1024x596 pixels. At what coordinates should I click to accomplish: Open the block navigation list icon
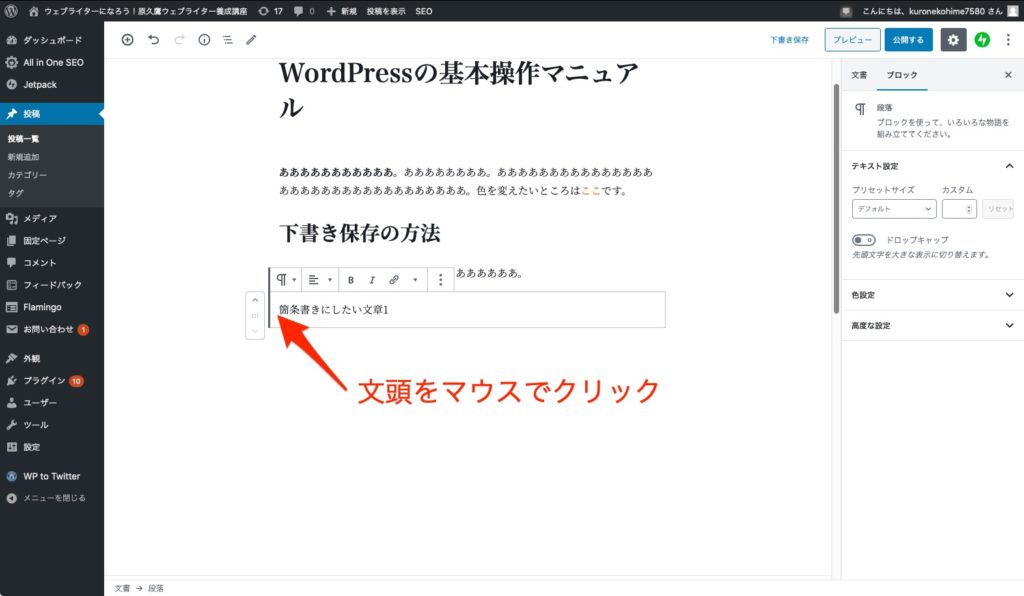pos(228,40)
